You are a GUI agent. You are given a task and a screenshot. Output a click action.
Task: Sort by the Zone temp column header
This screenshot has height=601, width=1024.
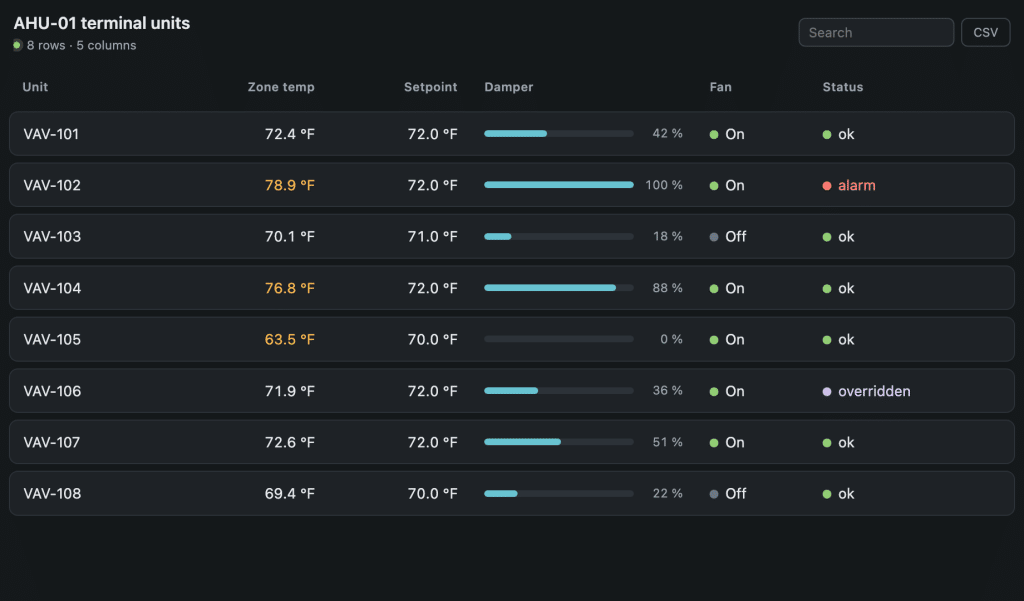[281, 87]
